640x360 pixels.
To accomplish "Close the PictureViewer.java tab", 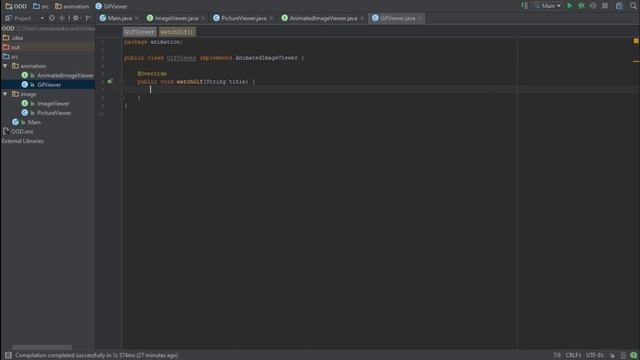I will [271, 18].
